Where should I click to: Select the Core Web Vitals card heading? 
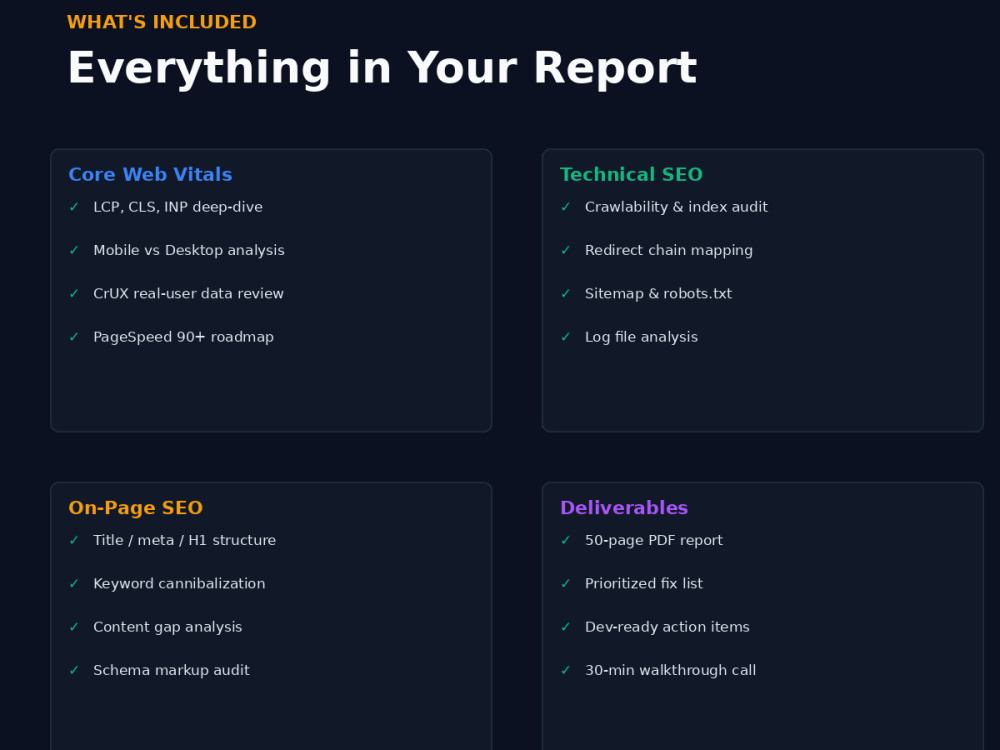(x=151, y=175)
